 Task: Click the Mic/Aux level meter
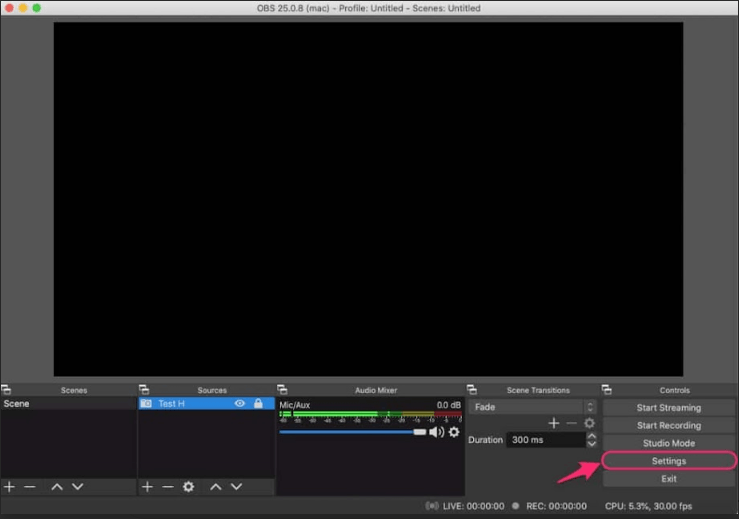[x=370, y=414]
